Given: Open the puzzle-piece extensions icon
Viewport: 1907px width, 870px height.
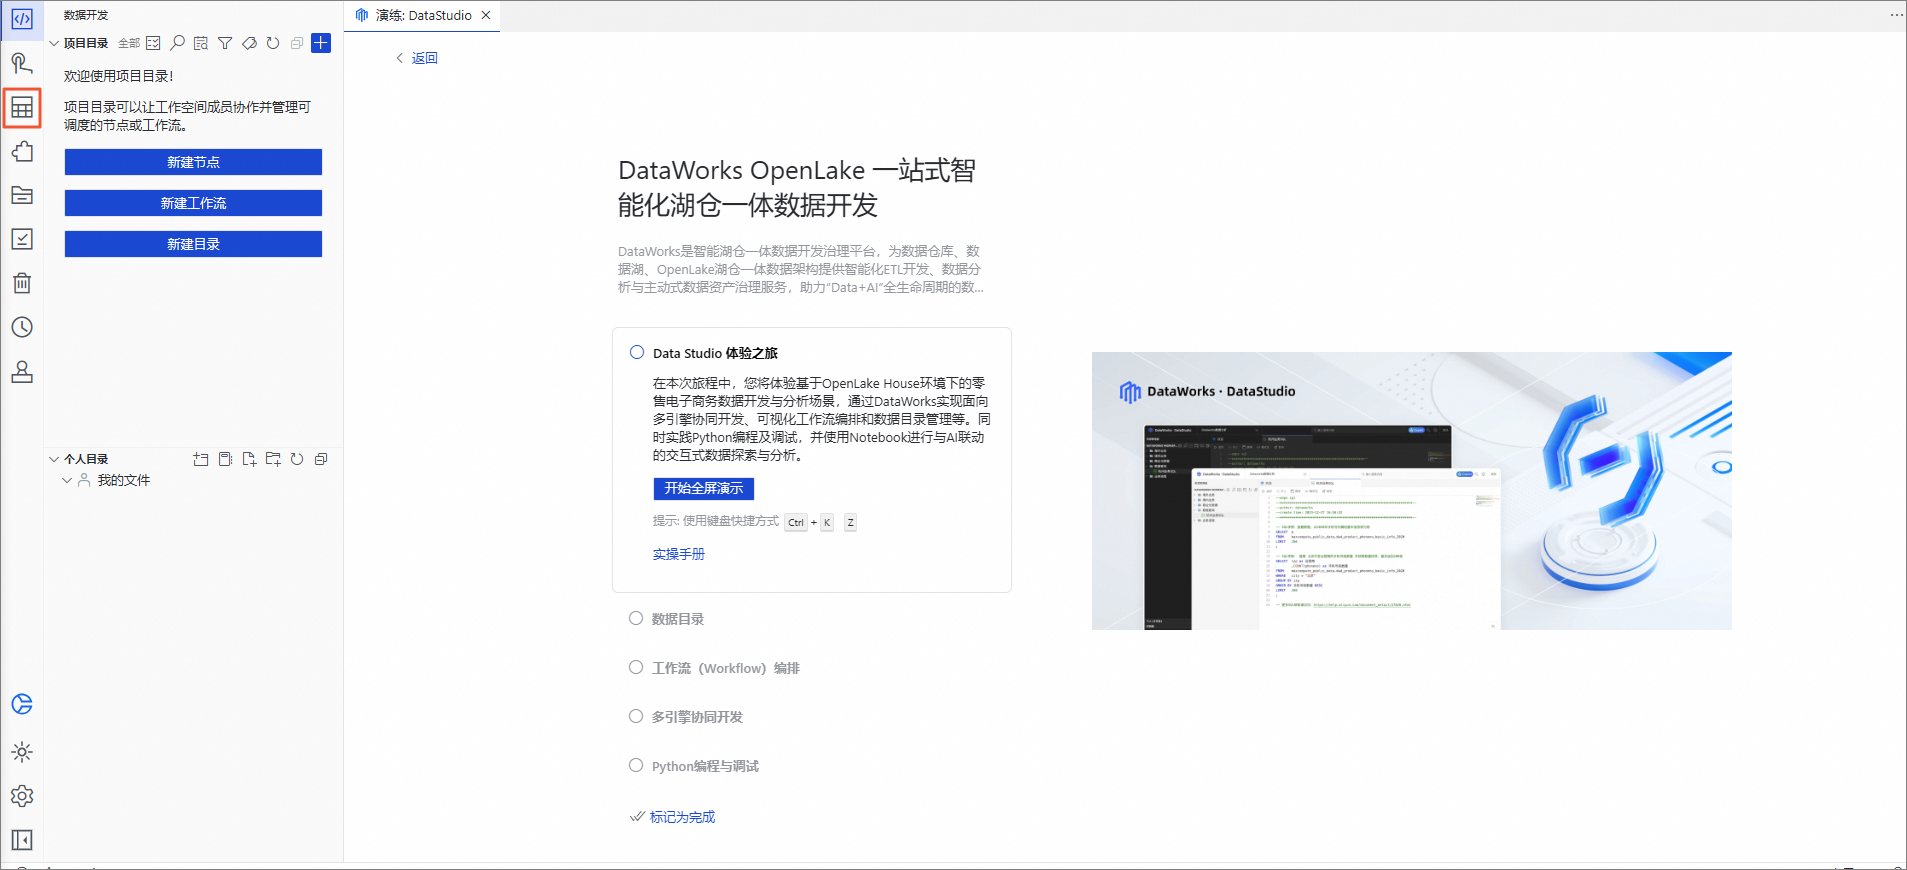Looking at the screenshot, I should tap(22, 151).
